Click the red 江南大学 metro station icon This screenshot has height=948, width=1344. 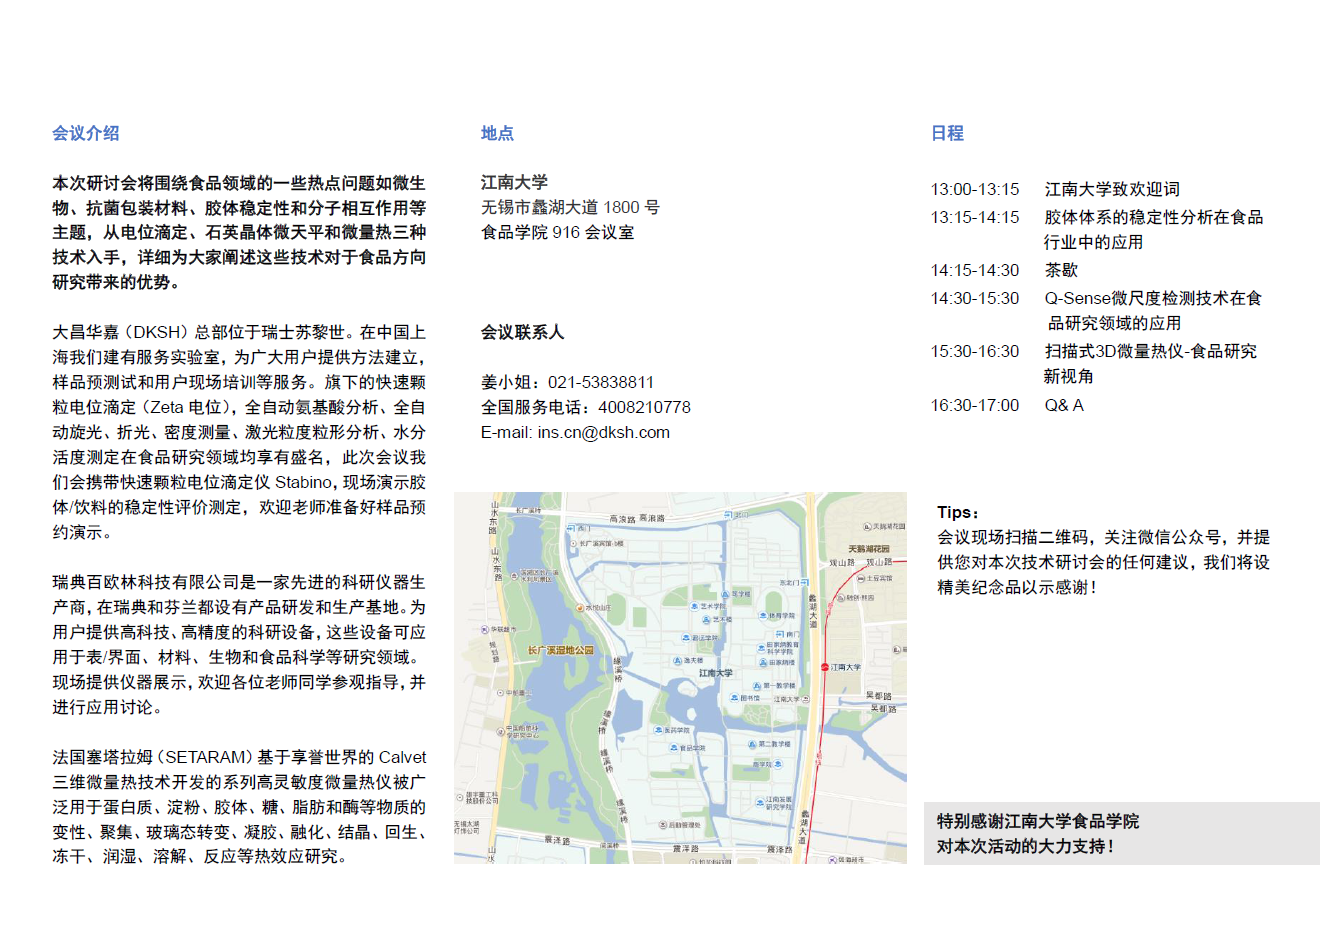coord(824,667)
